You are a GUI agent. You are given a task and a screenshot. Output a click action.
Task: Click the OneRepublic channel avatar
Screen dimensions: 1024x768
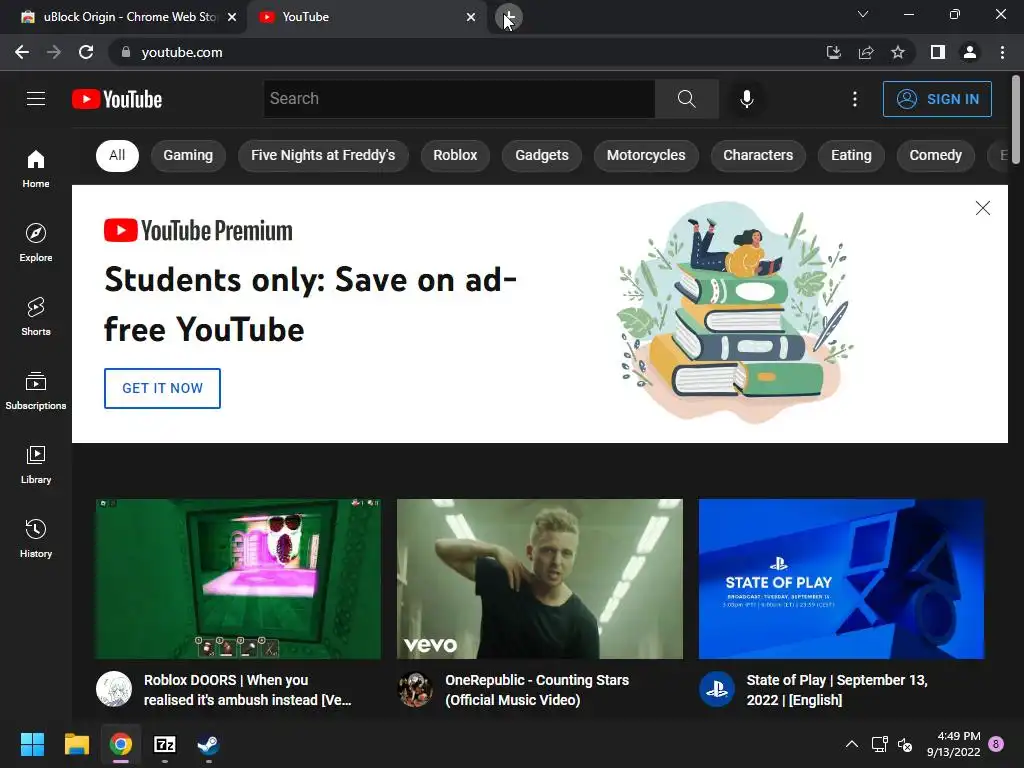pos(415,689)
